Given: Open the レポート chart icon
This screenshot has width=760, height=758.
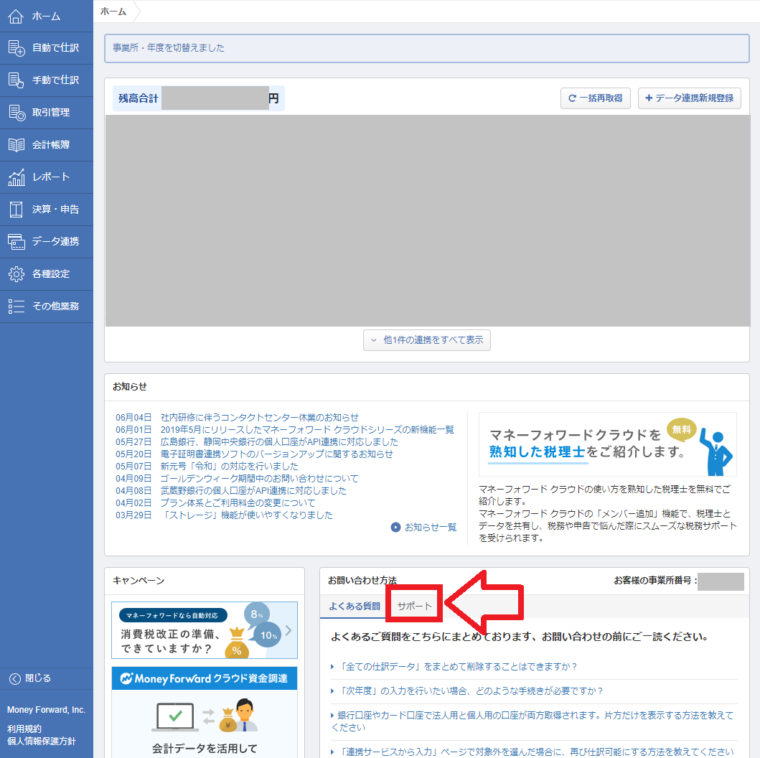Looking at the screenshot, I should click(16, 177).
